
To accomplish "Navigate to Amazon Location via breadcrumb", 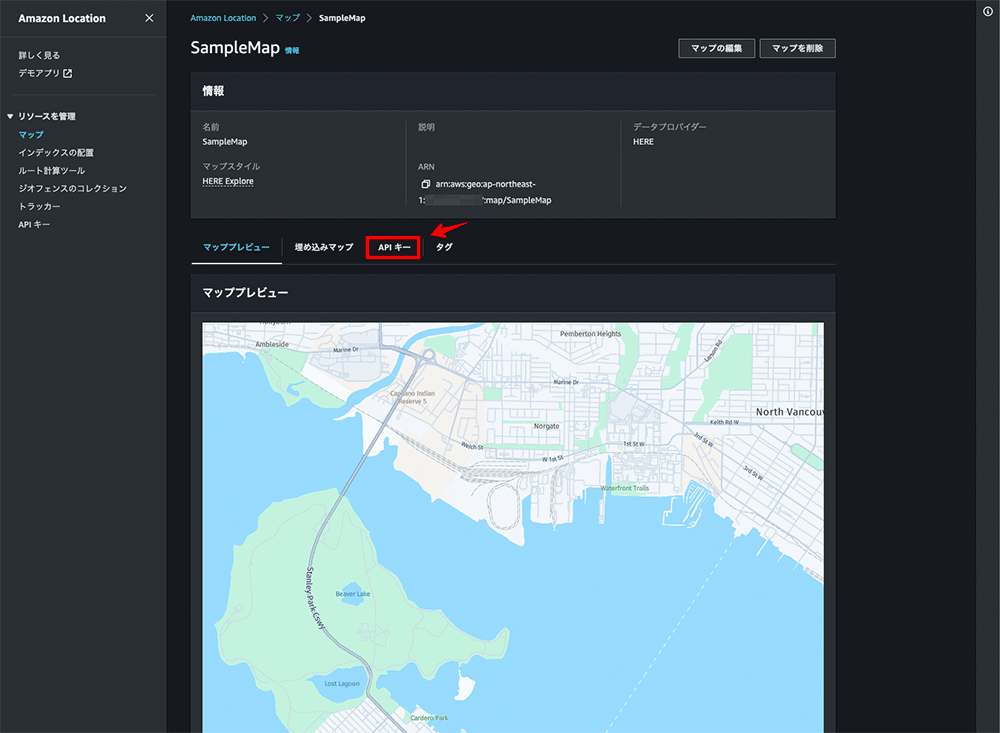I will click(223, 17).
